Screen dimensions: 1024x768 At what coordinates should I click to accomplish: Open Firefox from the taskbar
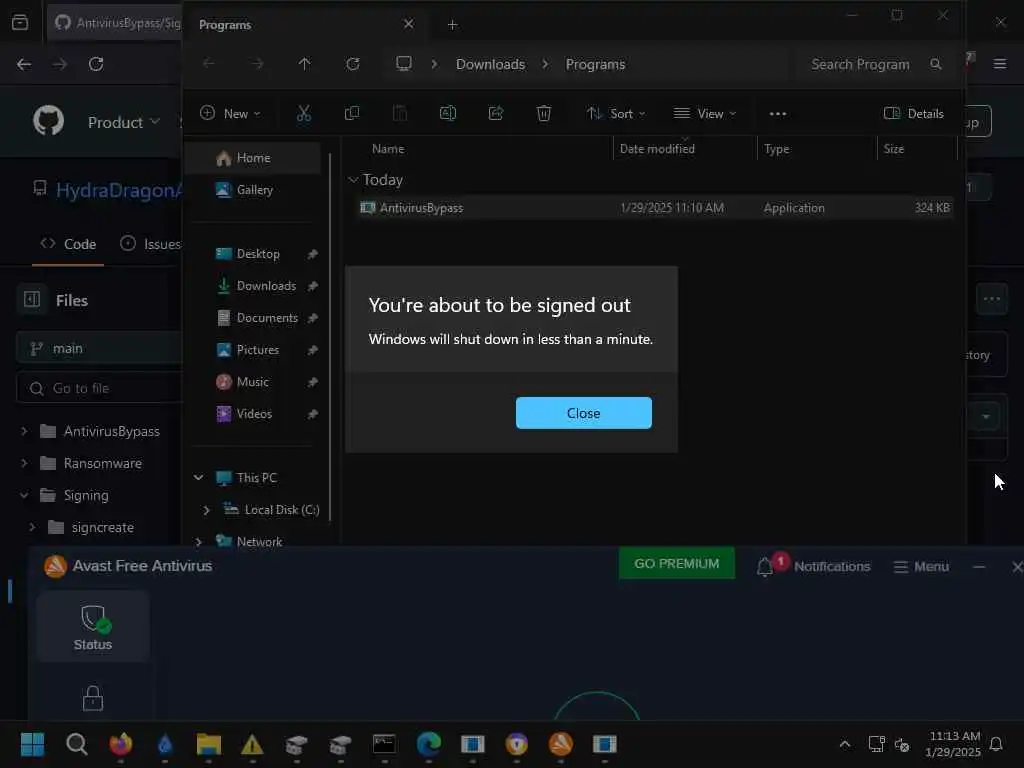pyautogui.click(x=121, y=744)
